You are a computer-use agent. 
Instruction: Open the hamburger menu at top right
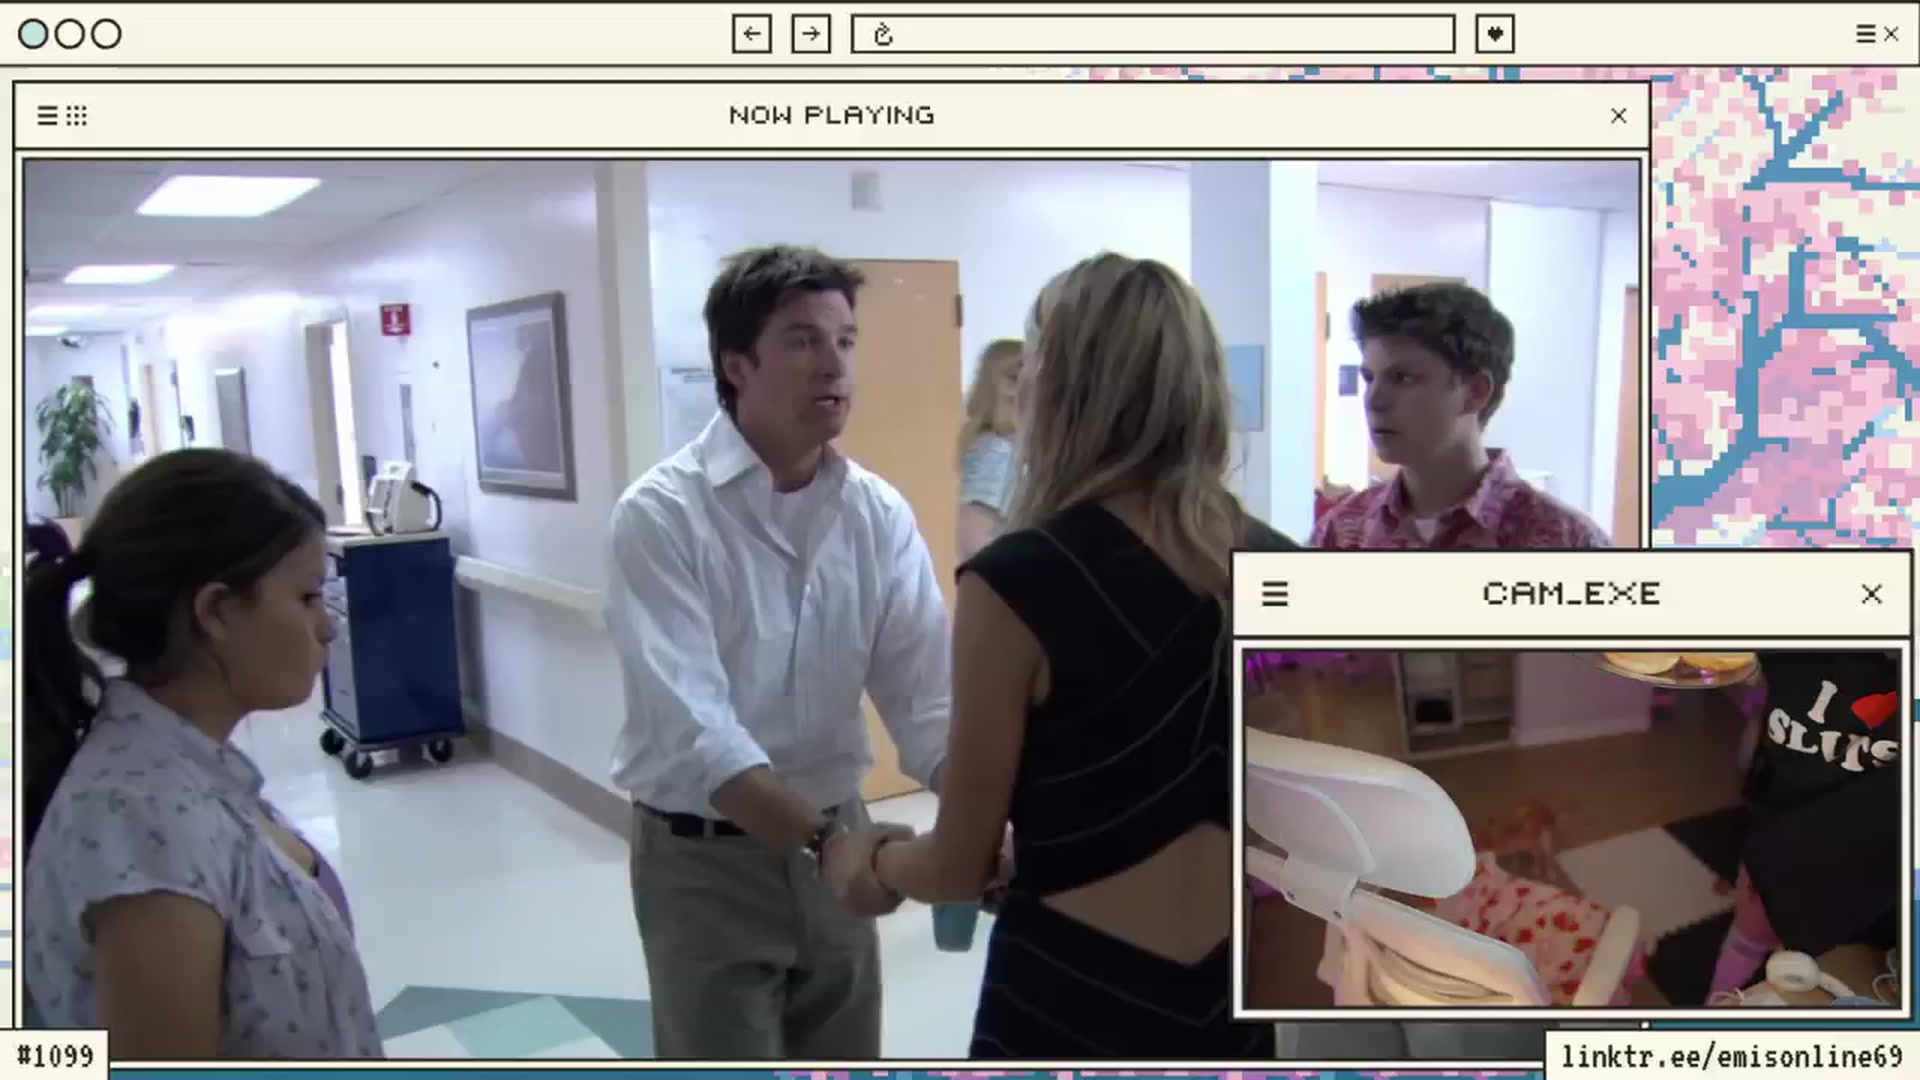point(1866,34)
